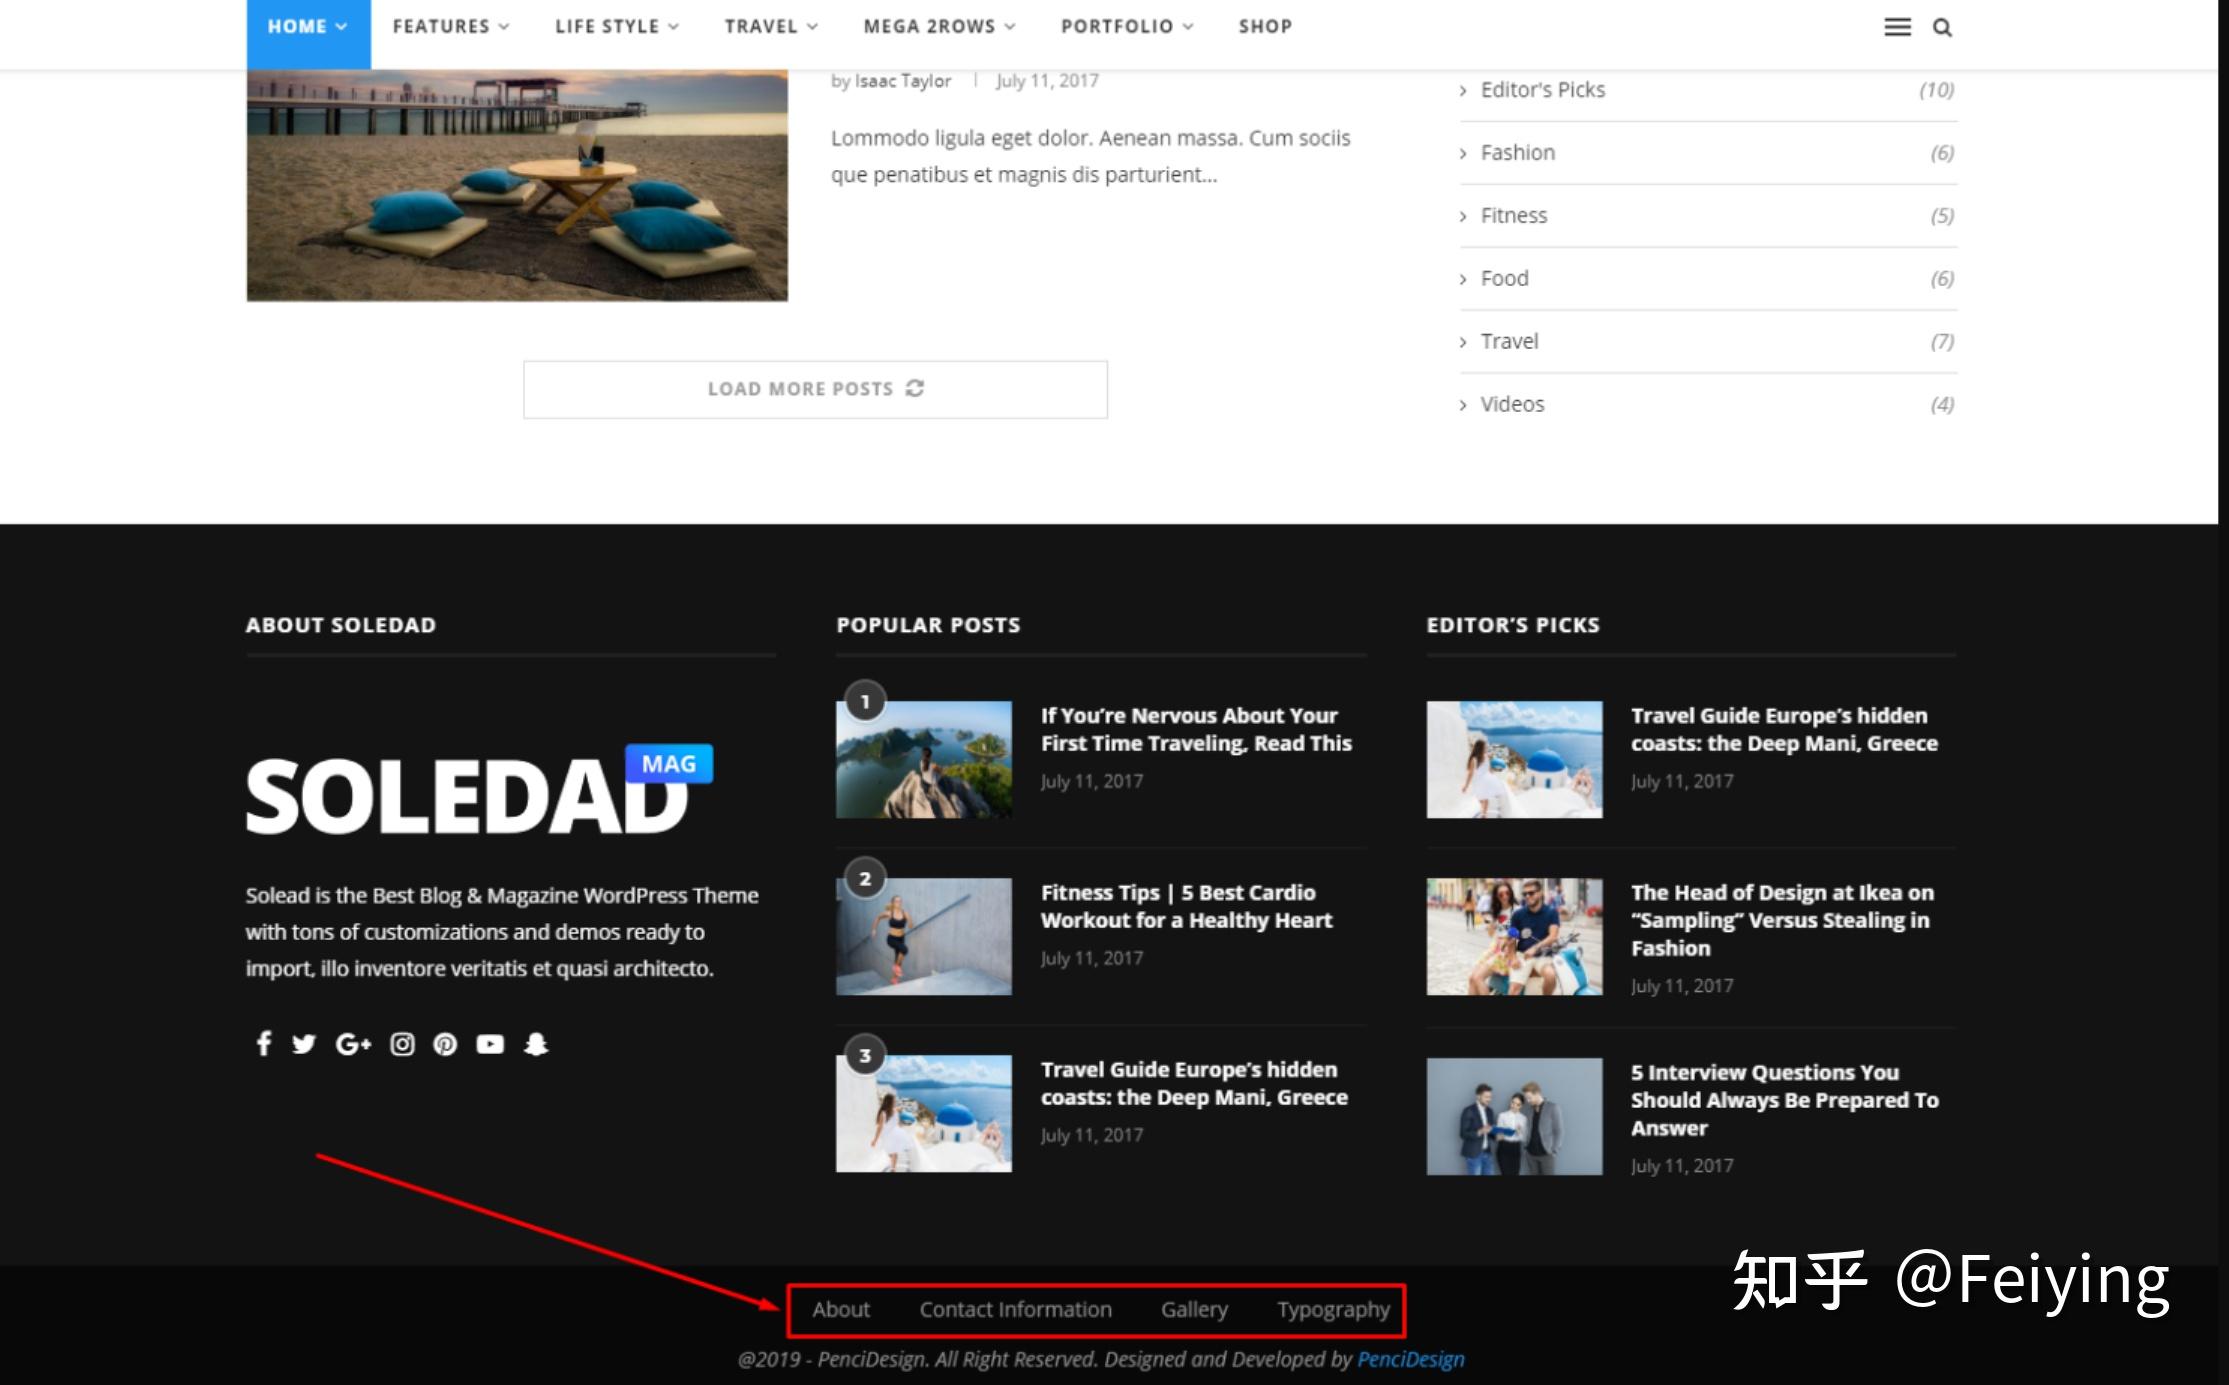
Task: Open the site search
Action: click(x=1942, y=27)
